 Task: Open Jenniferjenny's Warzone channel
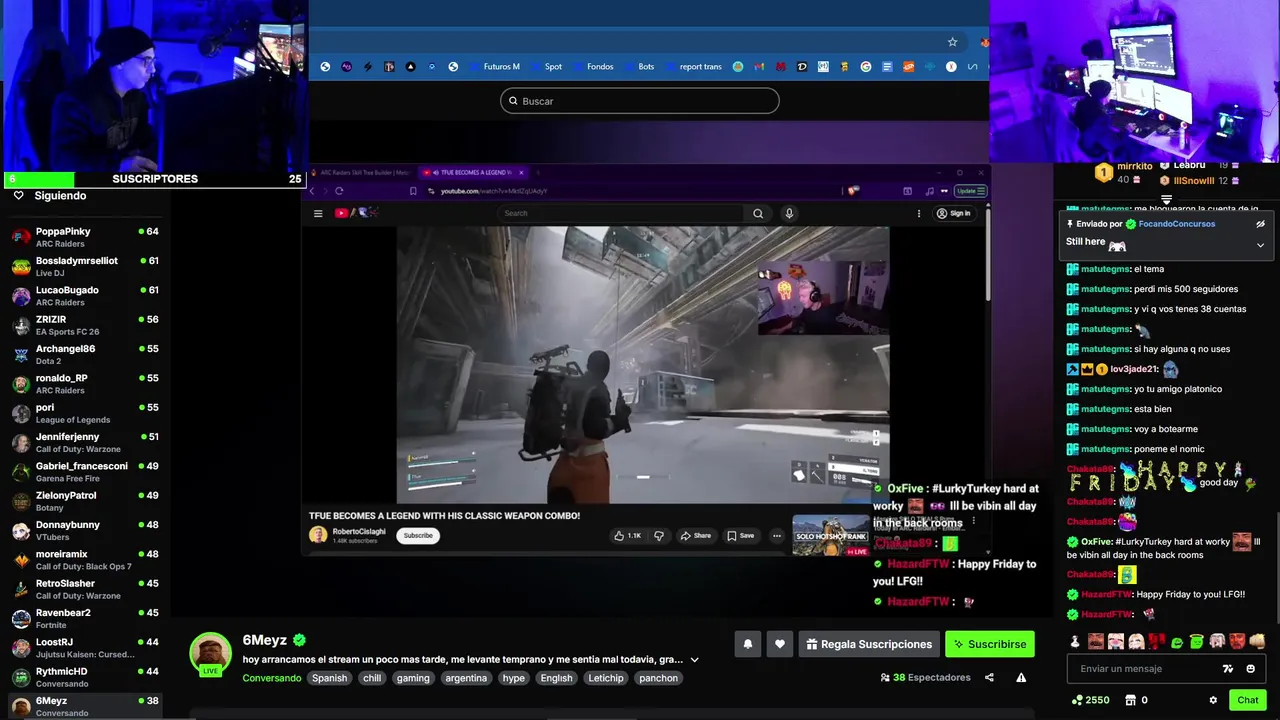click(85, 442)
